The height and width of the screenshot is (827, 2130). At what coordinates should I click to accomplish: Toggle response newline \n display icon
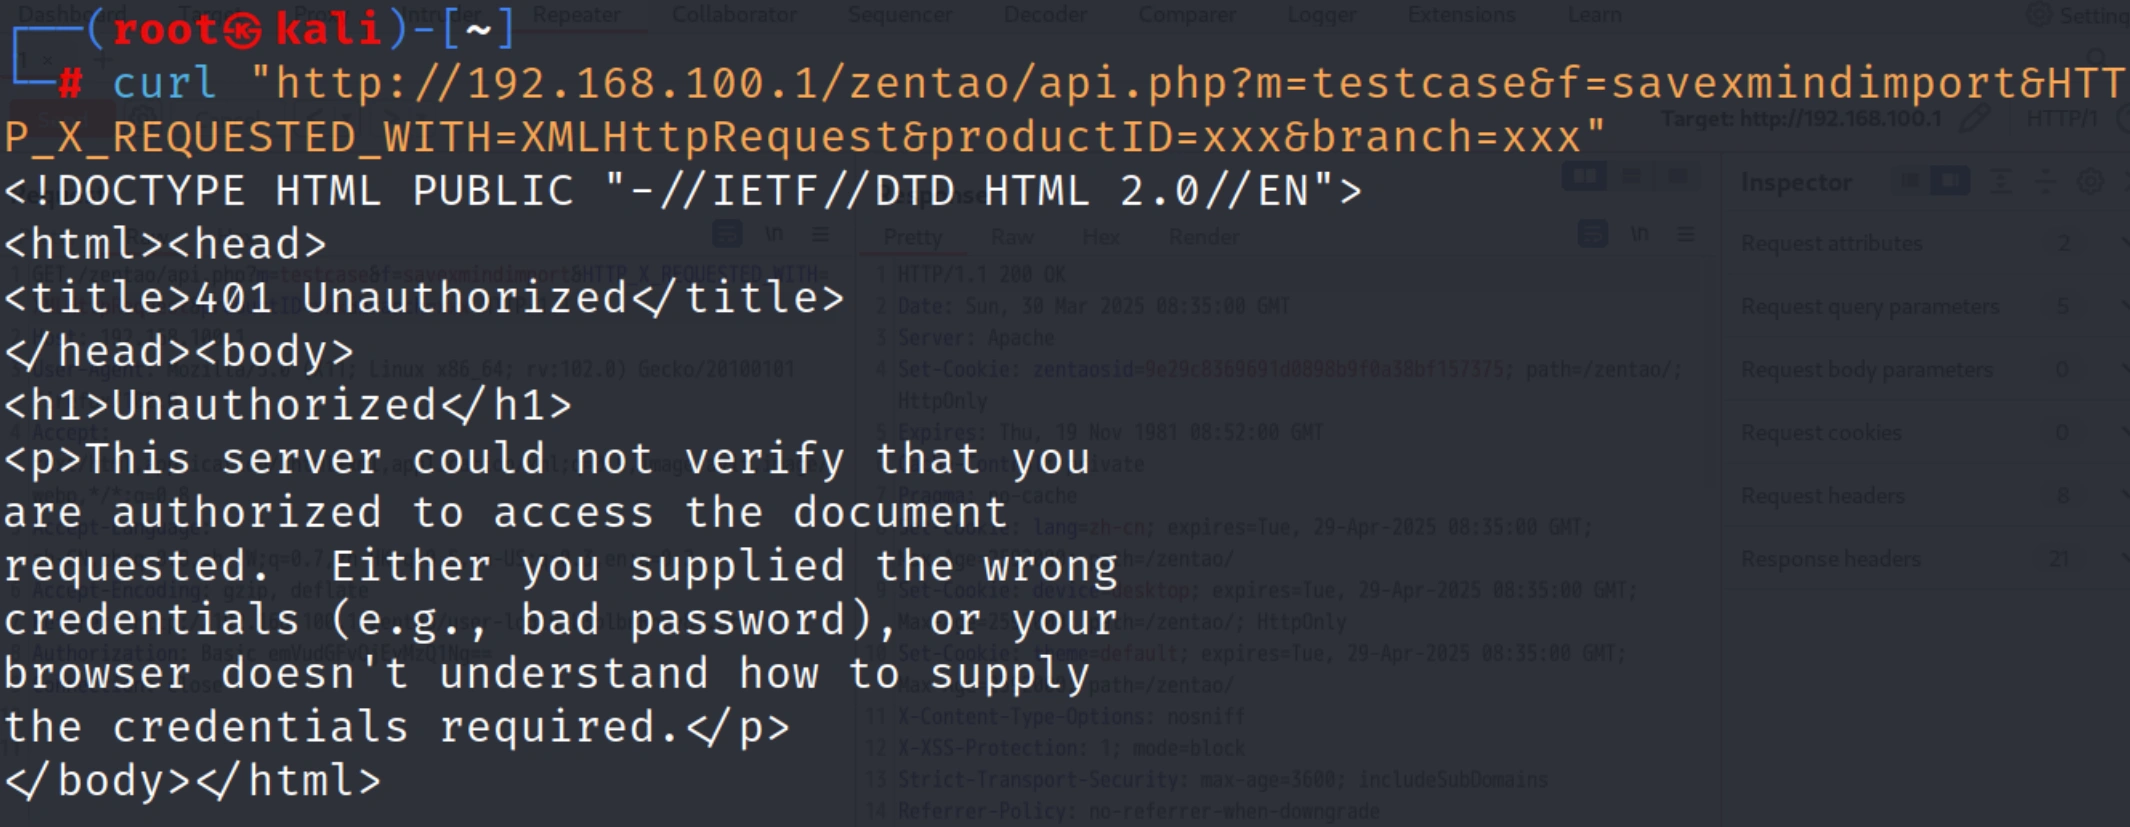(x=1640, y=234)
